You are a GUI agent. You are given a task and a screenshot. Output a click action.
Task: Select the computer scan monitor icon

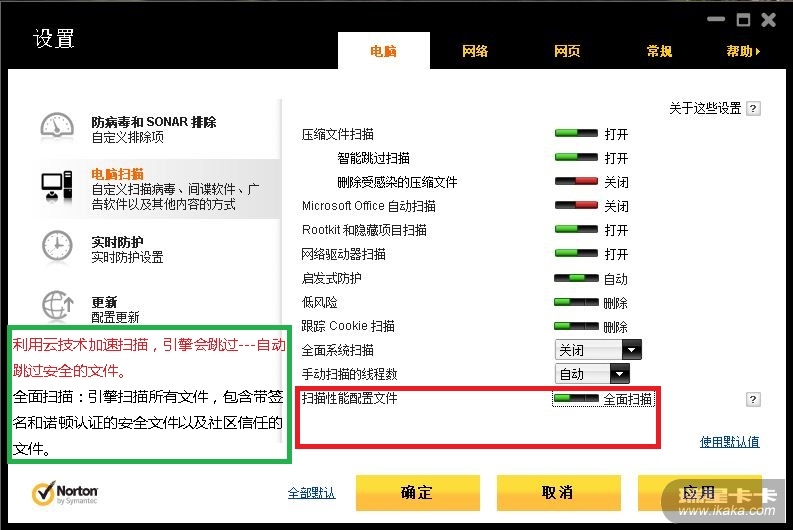(57, 187)
